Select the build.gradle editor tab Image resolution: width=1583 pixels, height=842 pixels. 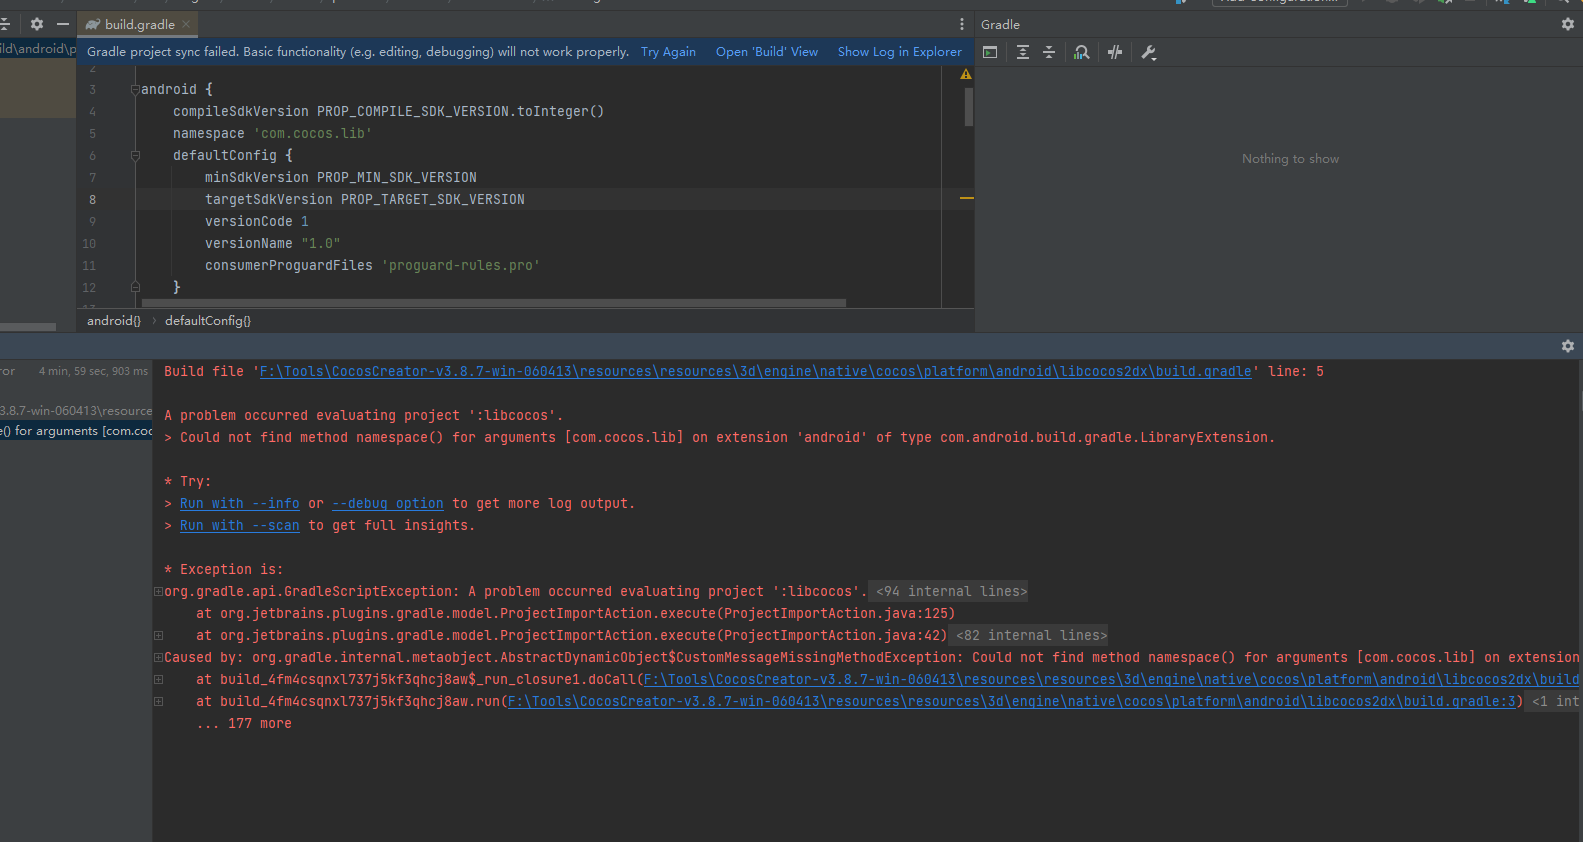(139, 24)
